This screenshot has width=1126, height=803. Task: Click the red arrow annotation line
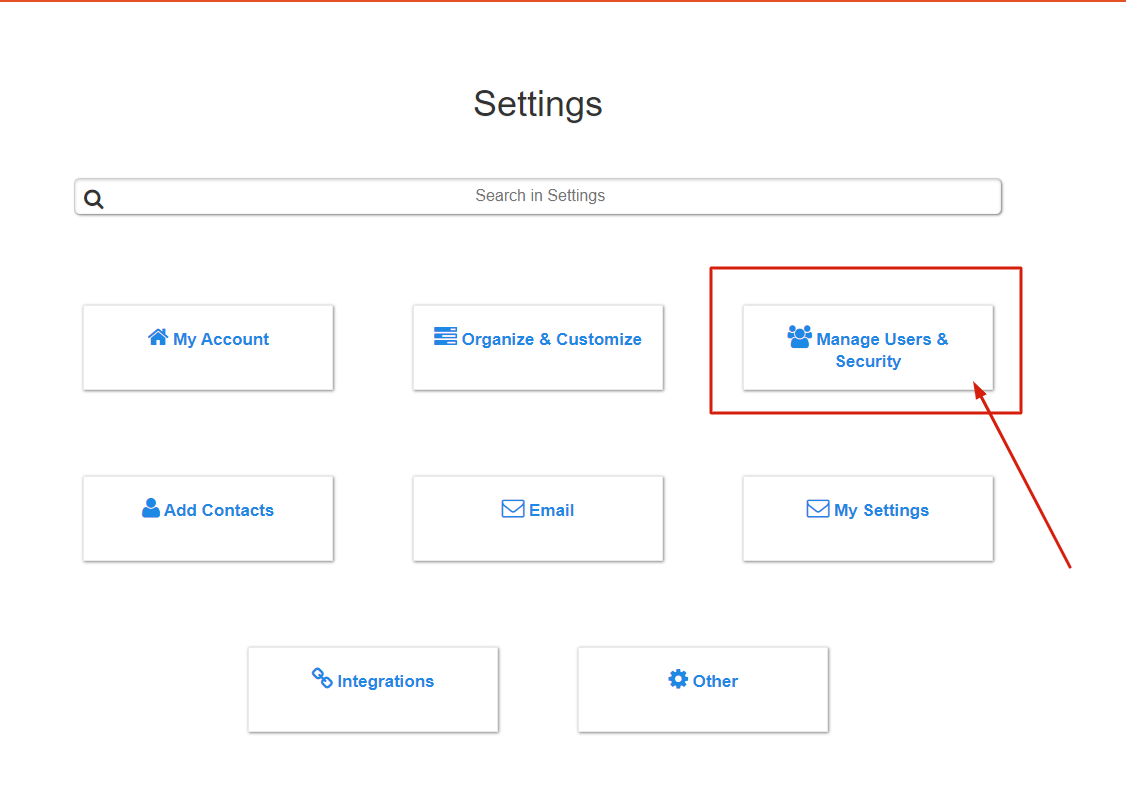(1025, 480)
